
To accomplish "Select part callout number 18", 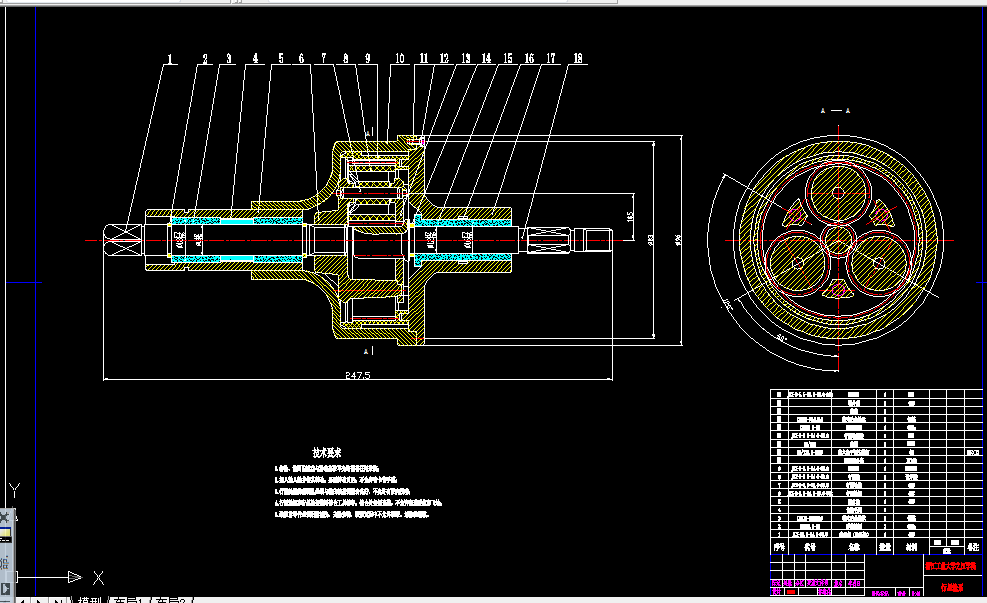I will pyautogui.click(x=578, y=59).
